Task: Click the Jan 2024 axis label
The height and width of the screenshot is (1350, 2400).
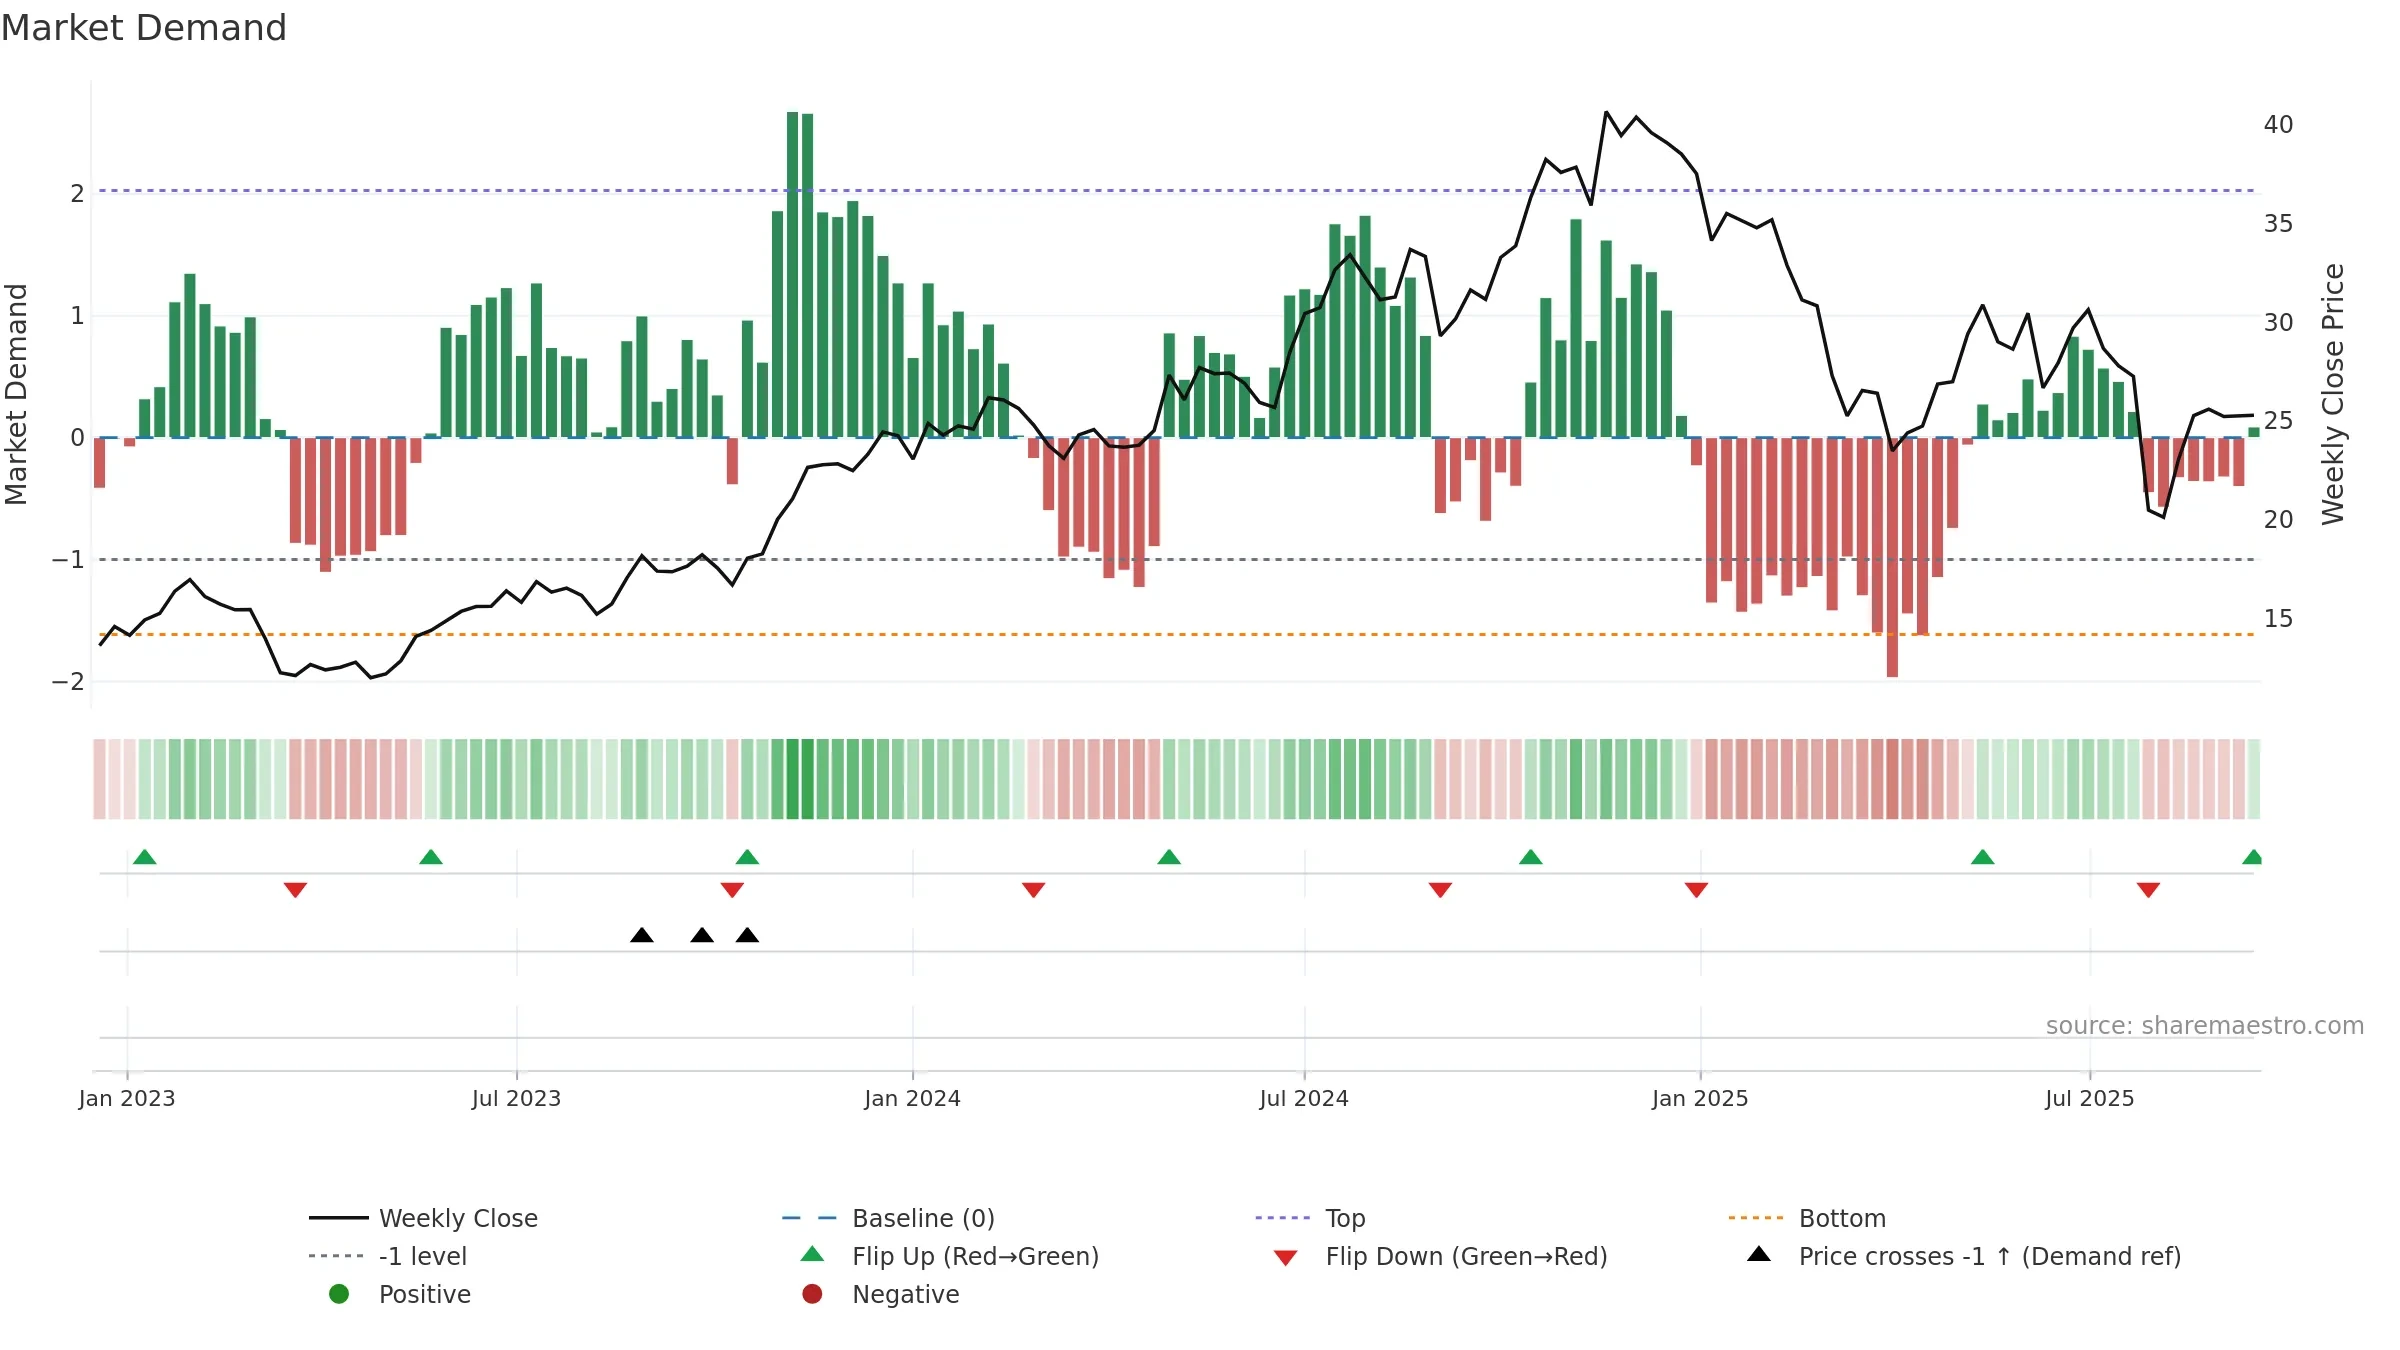Action: coord(913,1099)
